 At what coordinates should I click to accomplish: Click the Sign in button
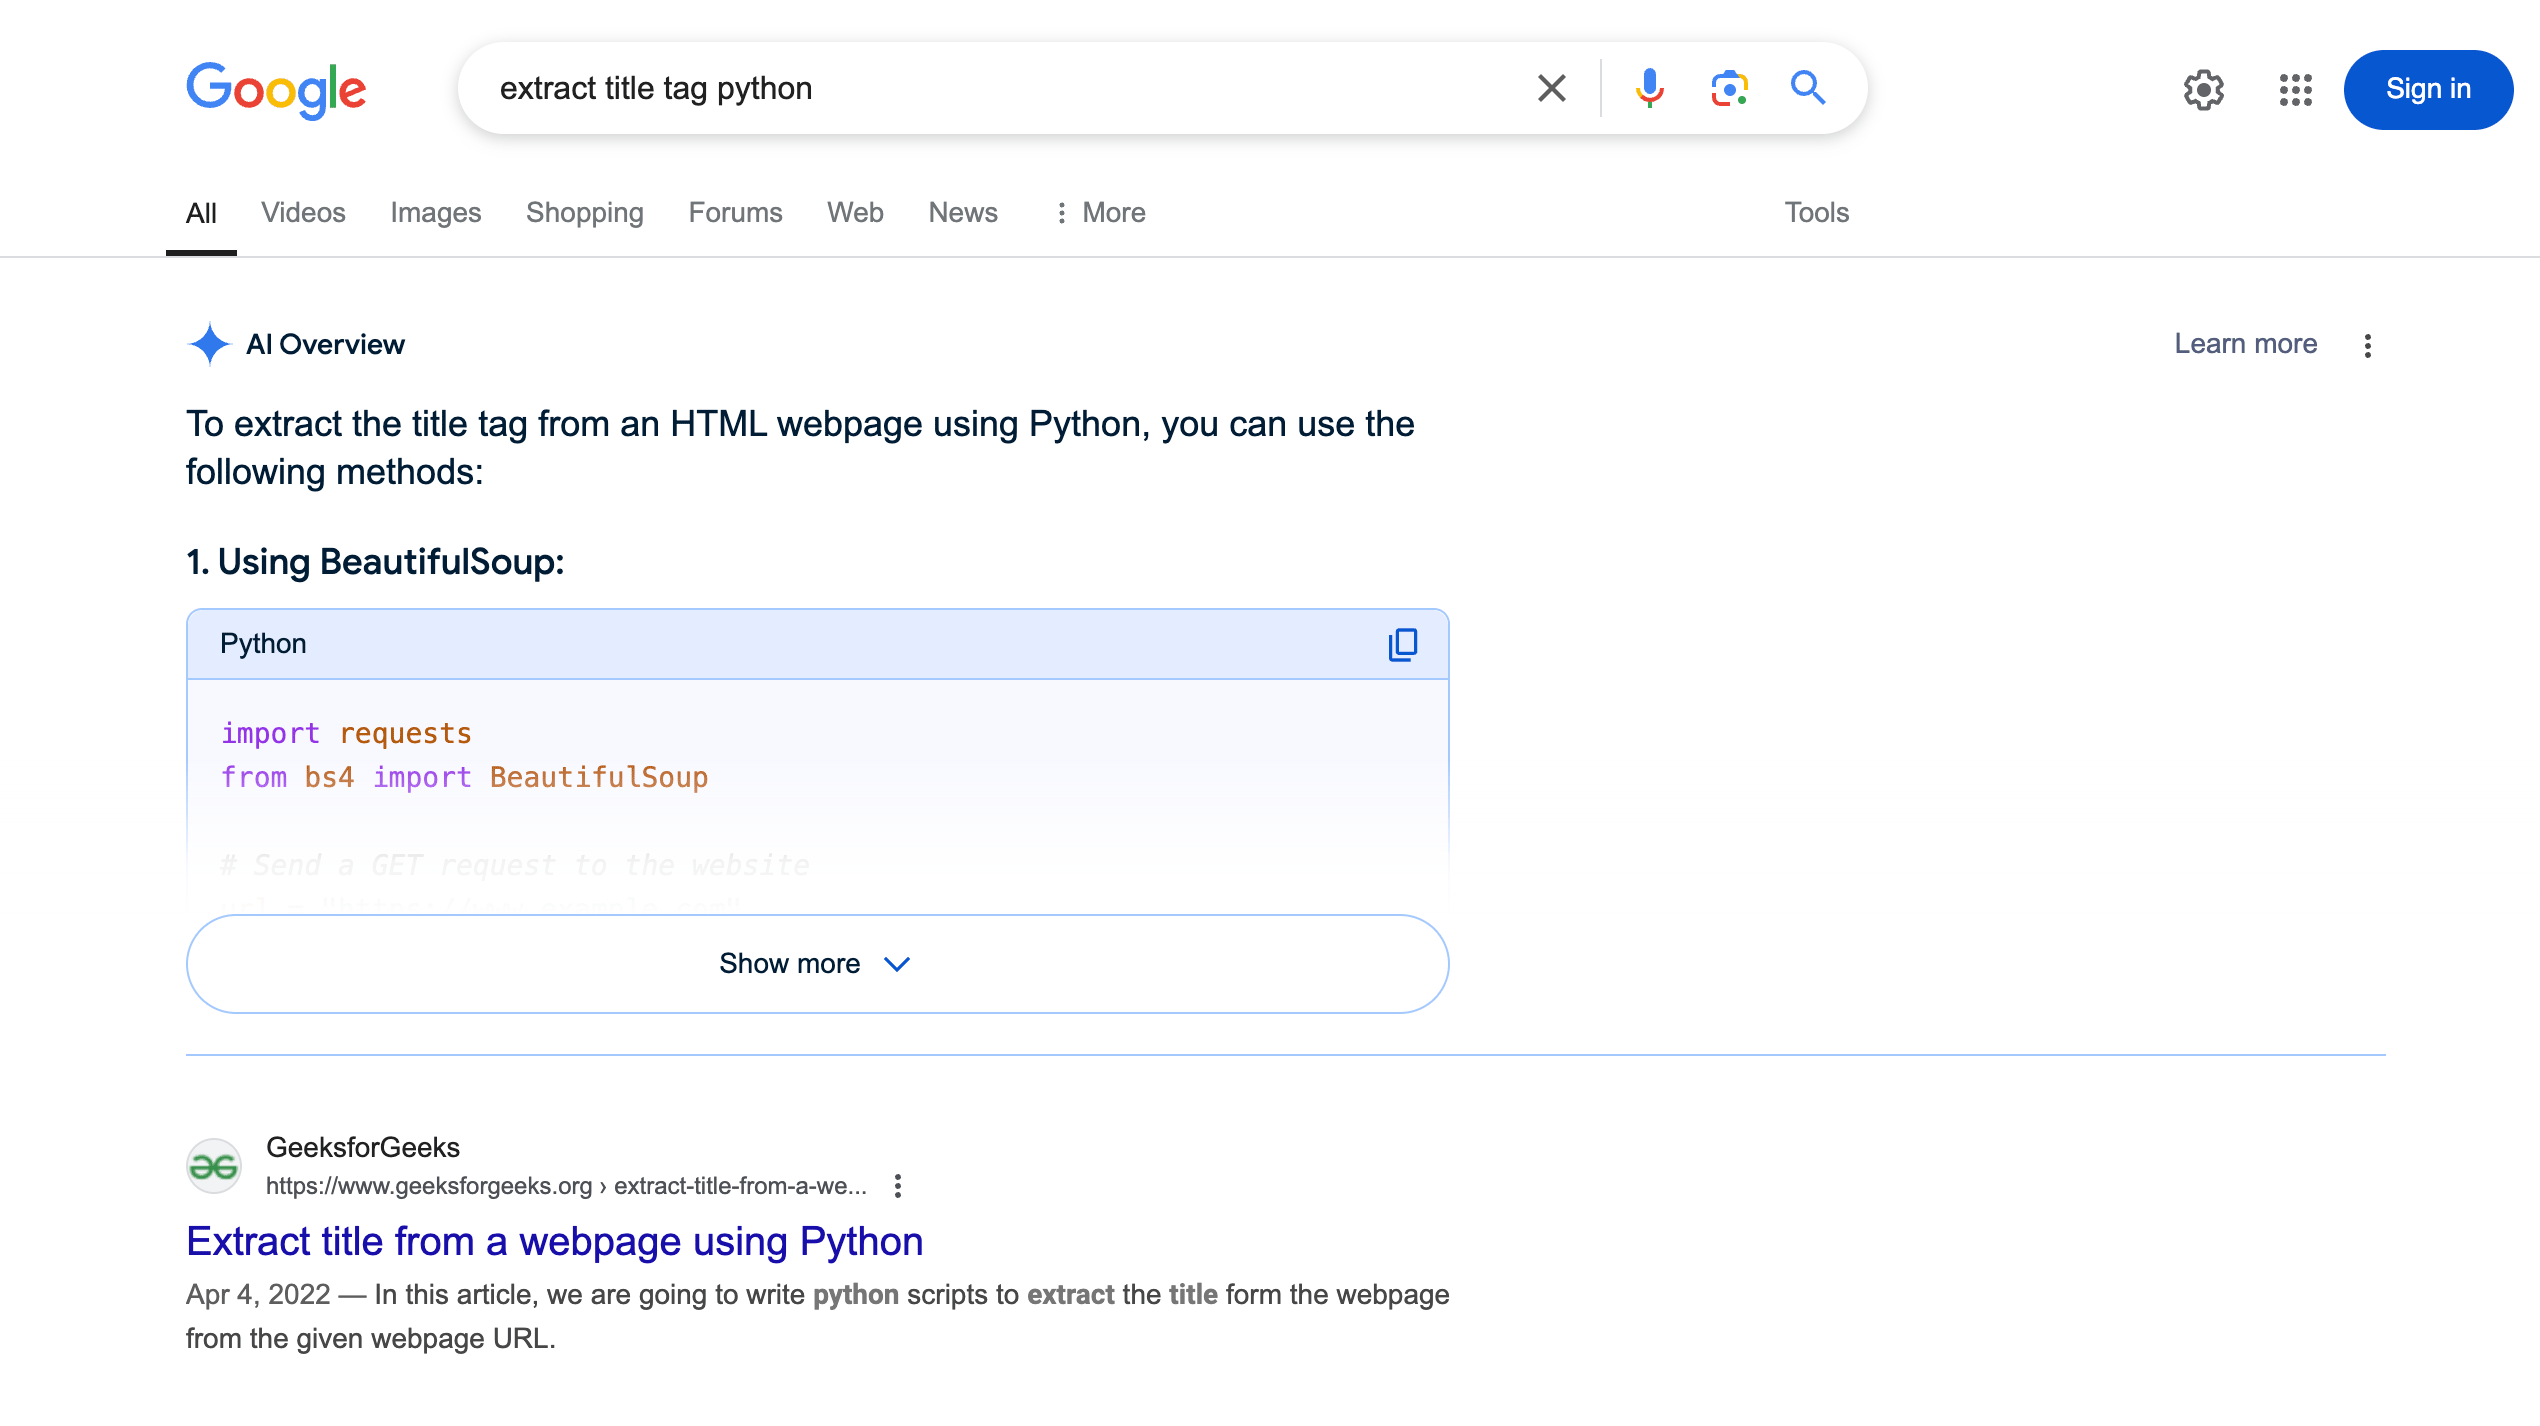[x=2428, y=89]
